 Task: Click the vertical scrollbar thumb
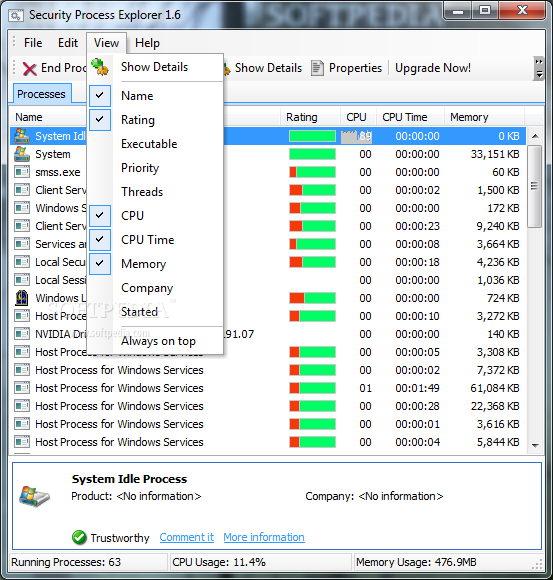pos(535,186)
